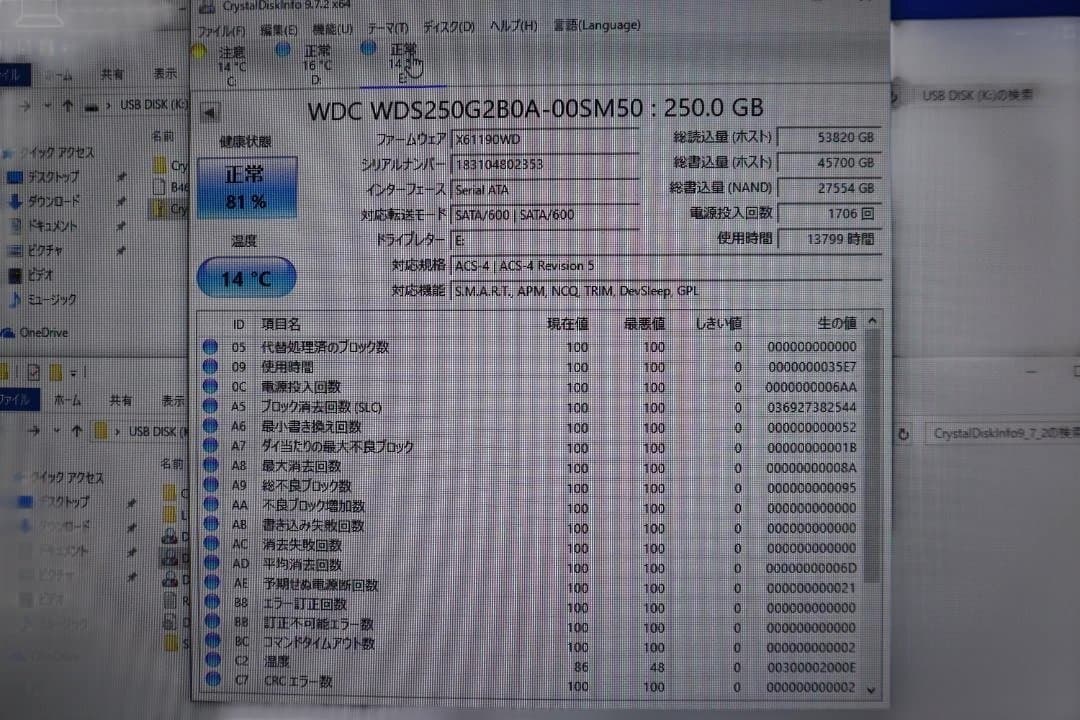Click the S.M.A.R.T. features field
The height and width of the screenshot is (720, 1080).
click(x=665, y=291)
